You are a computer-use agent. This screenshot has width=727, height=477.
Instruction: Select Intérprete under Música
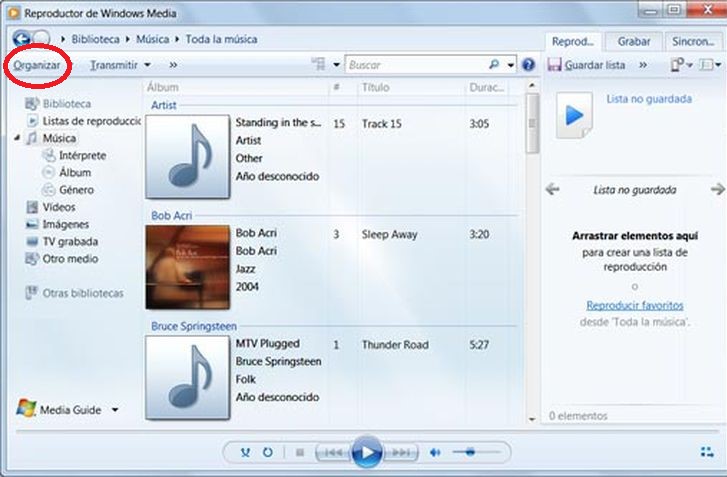[83, 155]
